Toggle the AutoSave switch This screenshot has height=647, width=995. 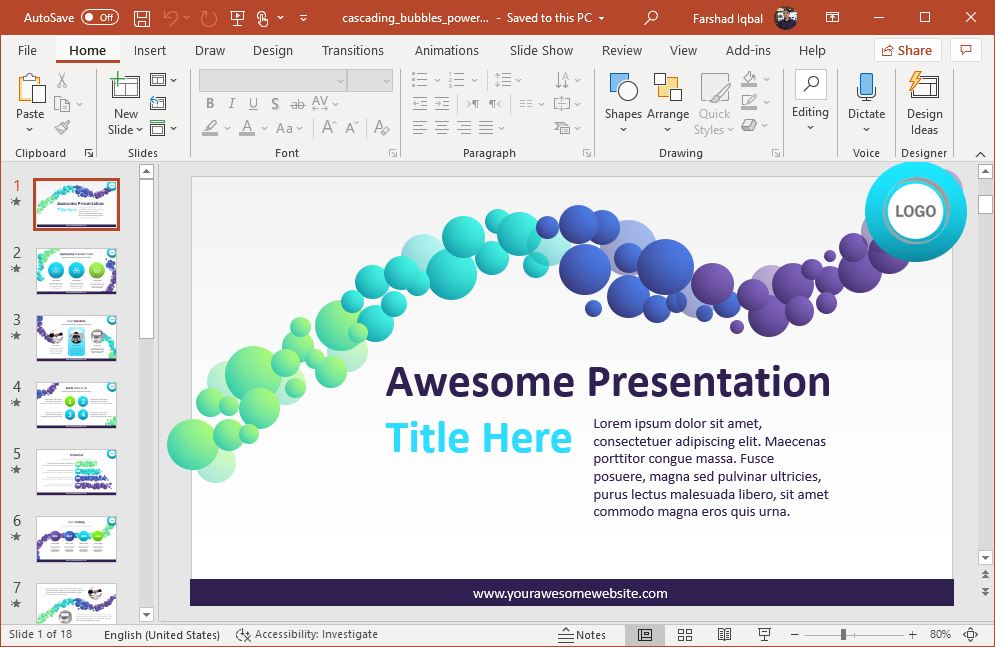tap(99, 18)
